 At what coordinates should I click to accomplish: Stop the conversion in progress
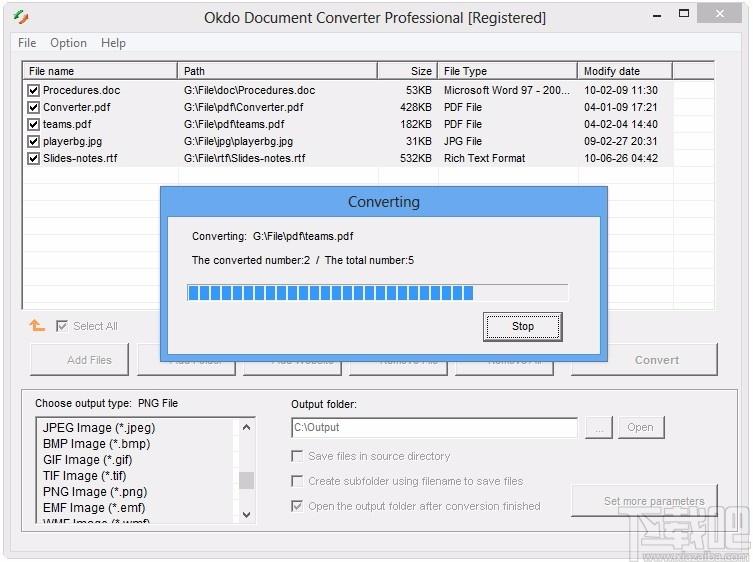(522, 327)
